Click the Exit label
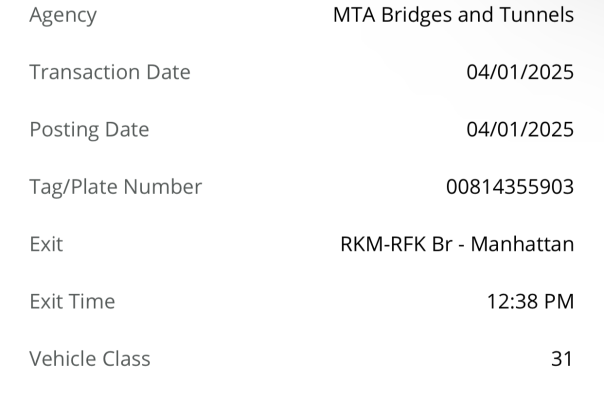Viewport: 604px width, 400px height. (x=46, y=244)
